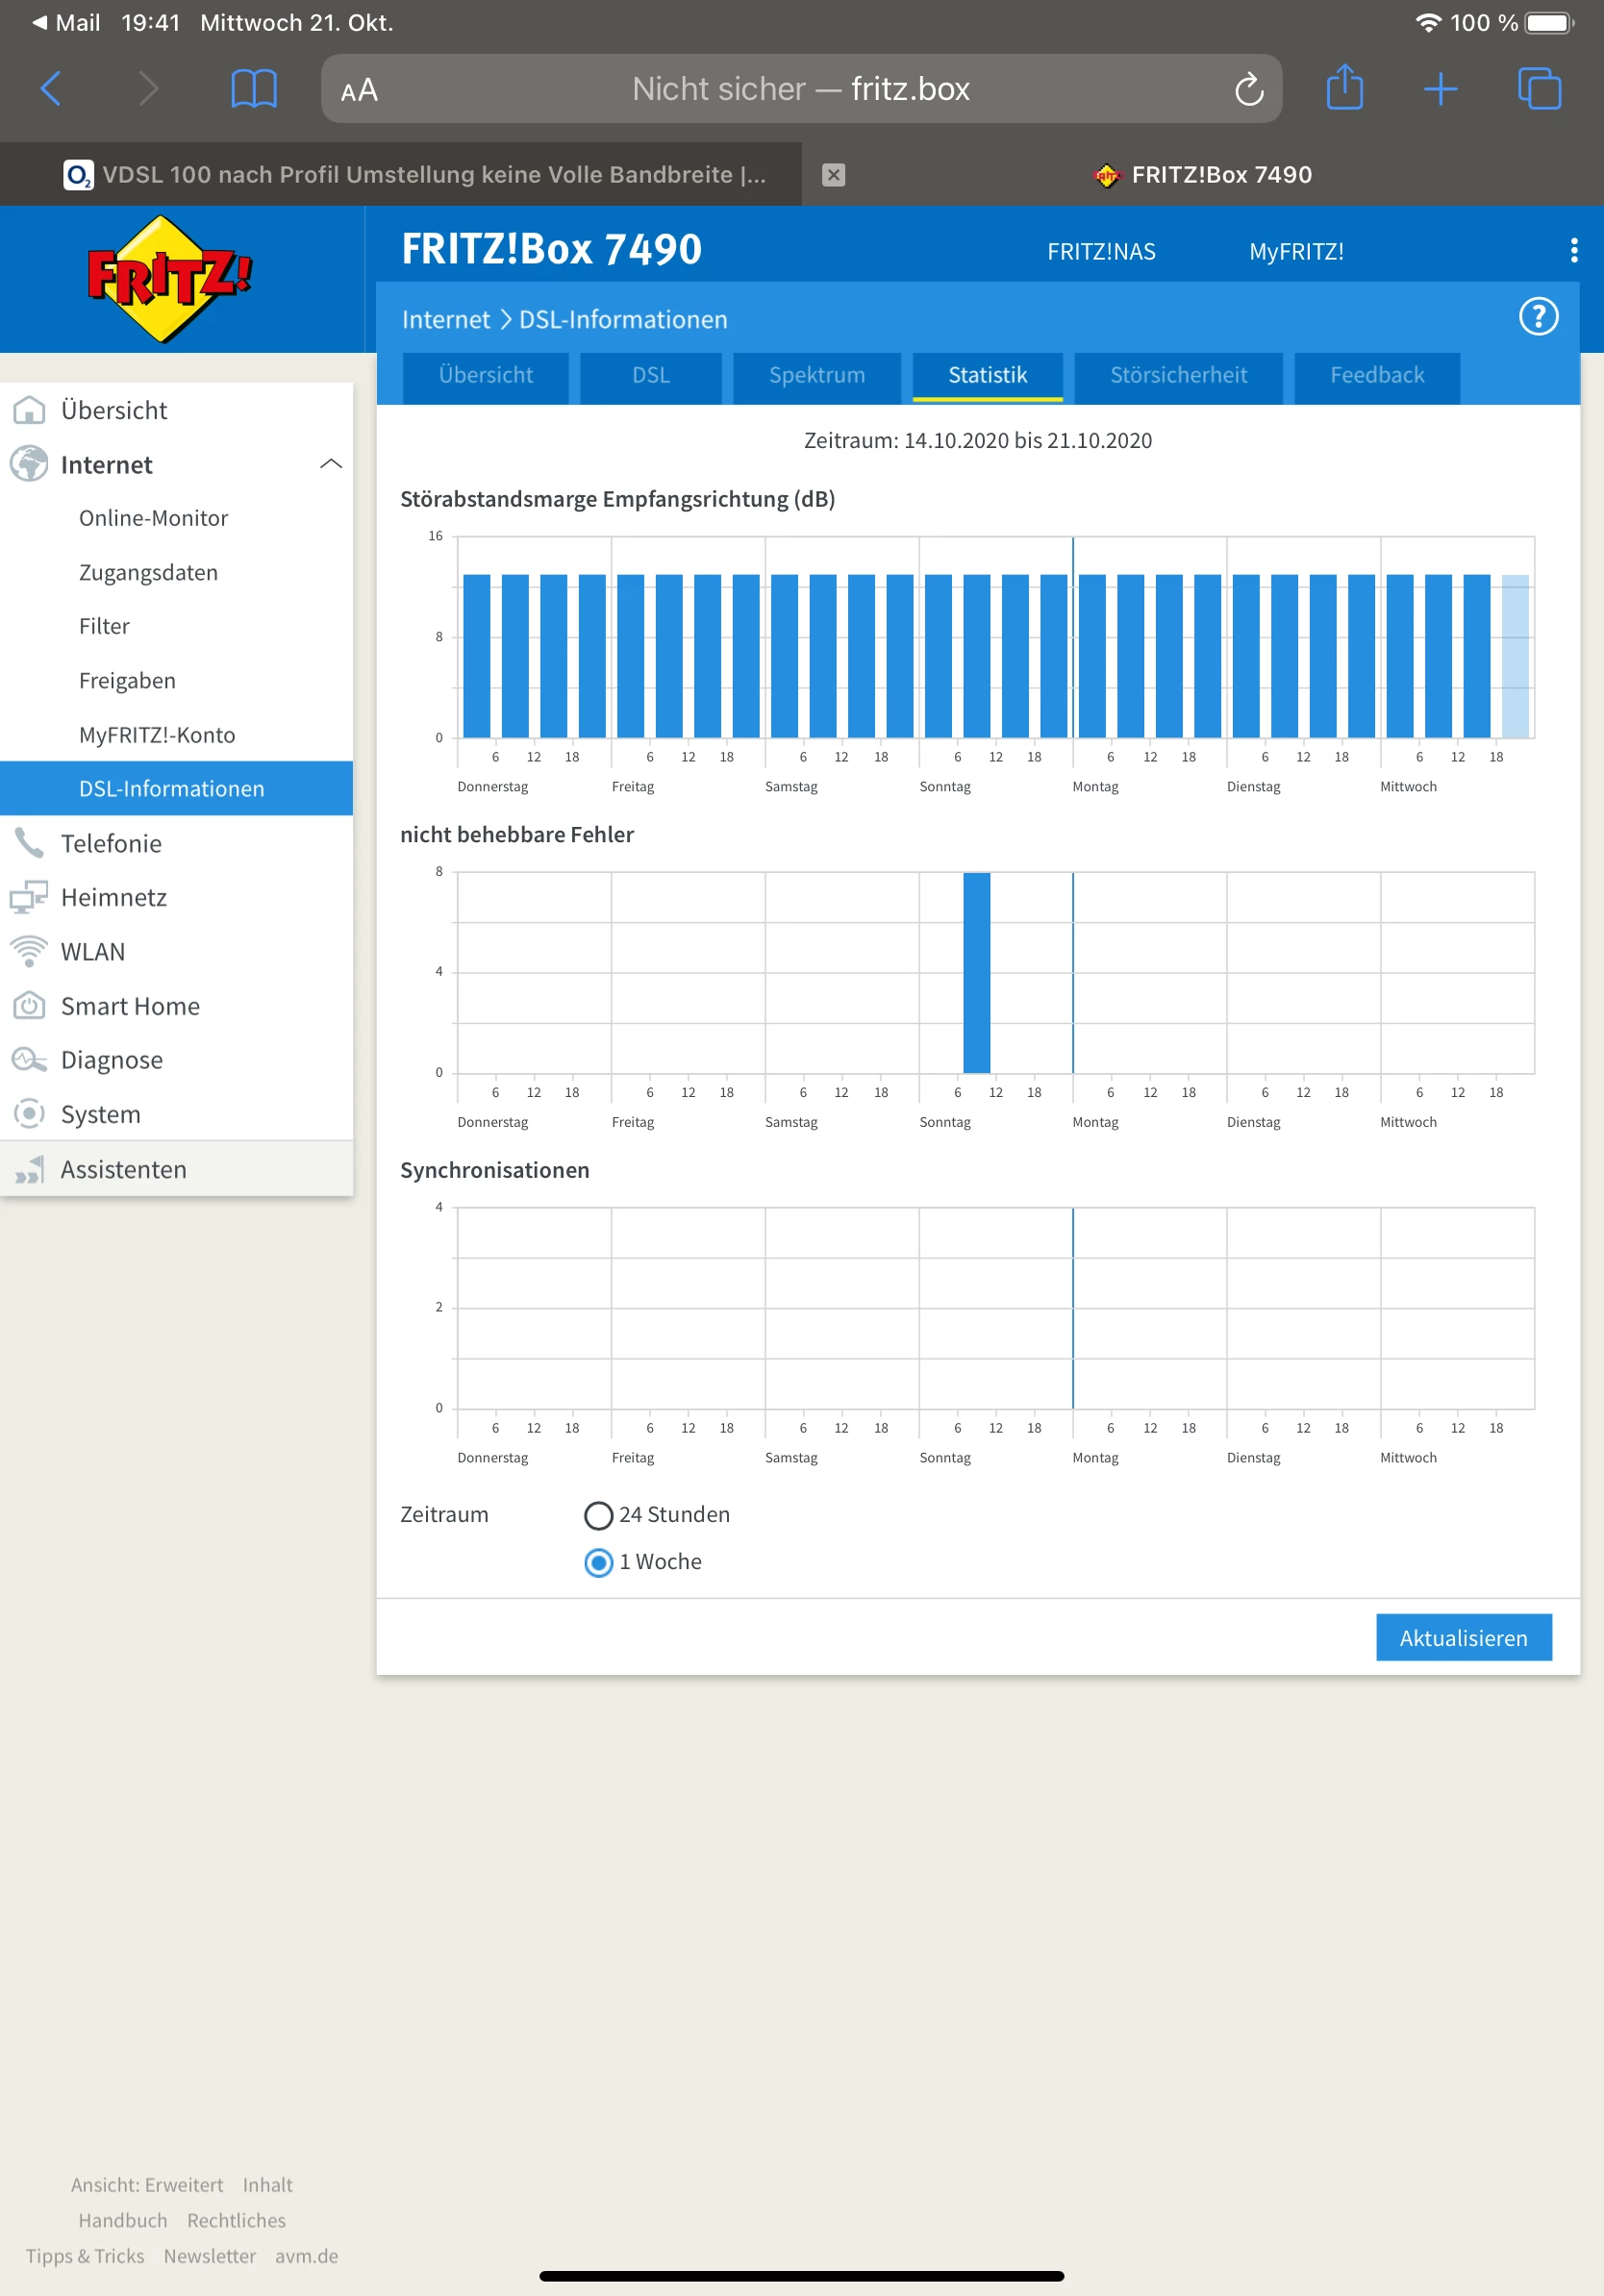Collapse the Internet menu section
Viewport: 1604px width, 2296px height.
pyautogui.click(x=330, y=464)
